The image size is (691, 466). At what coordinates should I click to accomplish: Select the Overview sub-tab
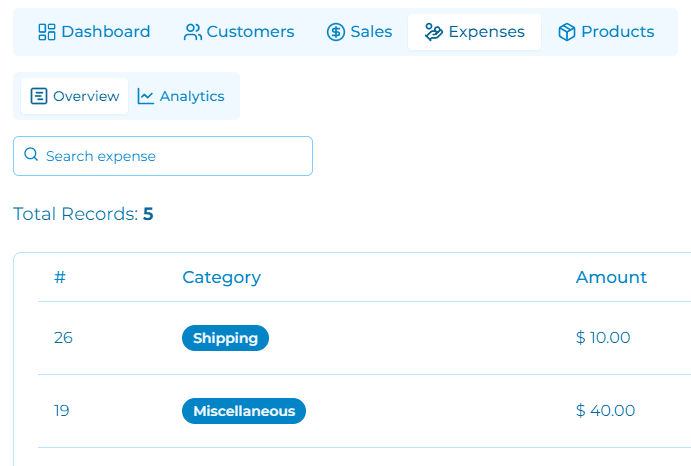[x=74, y=96]
